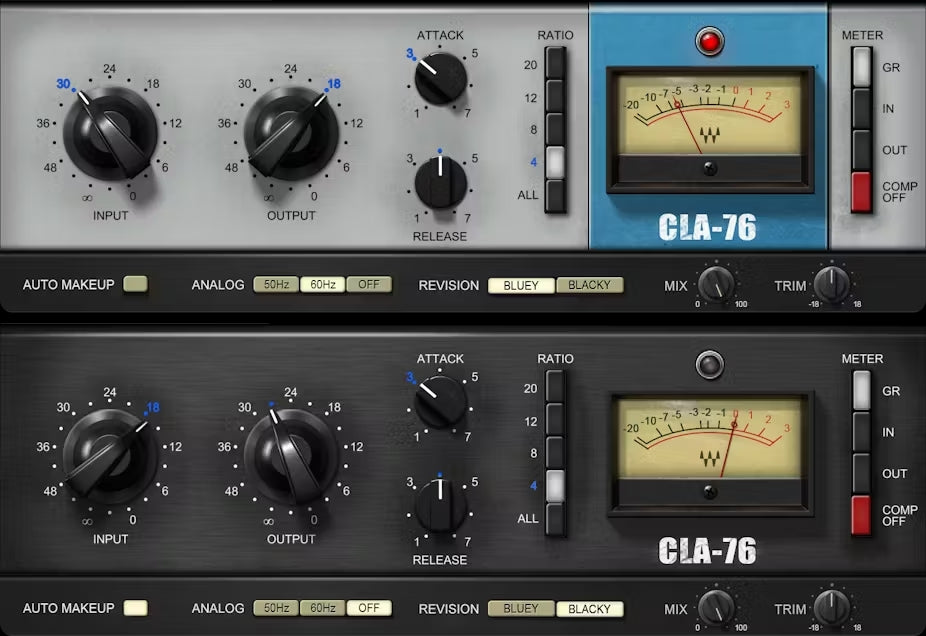Click the Output knob on the Blacky unit
The image size is (926, 636).
coord(290,456)
